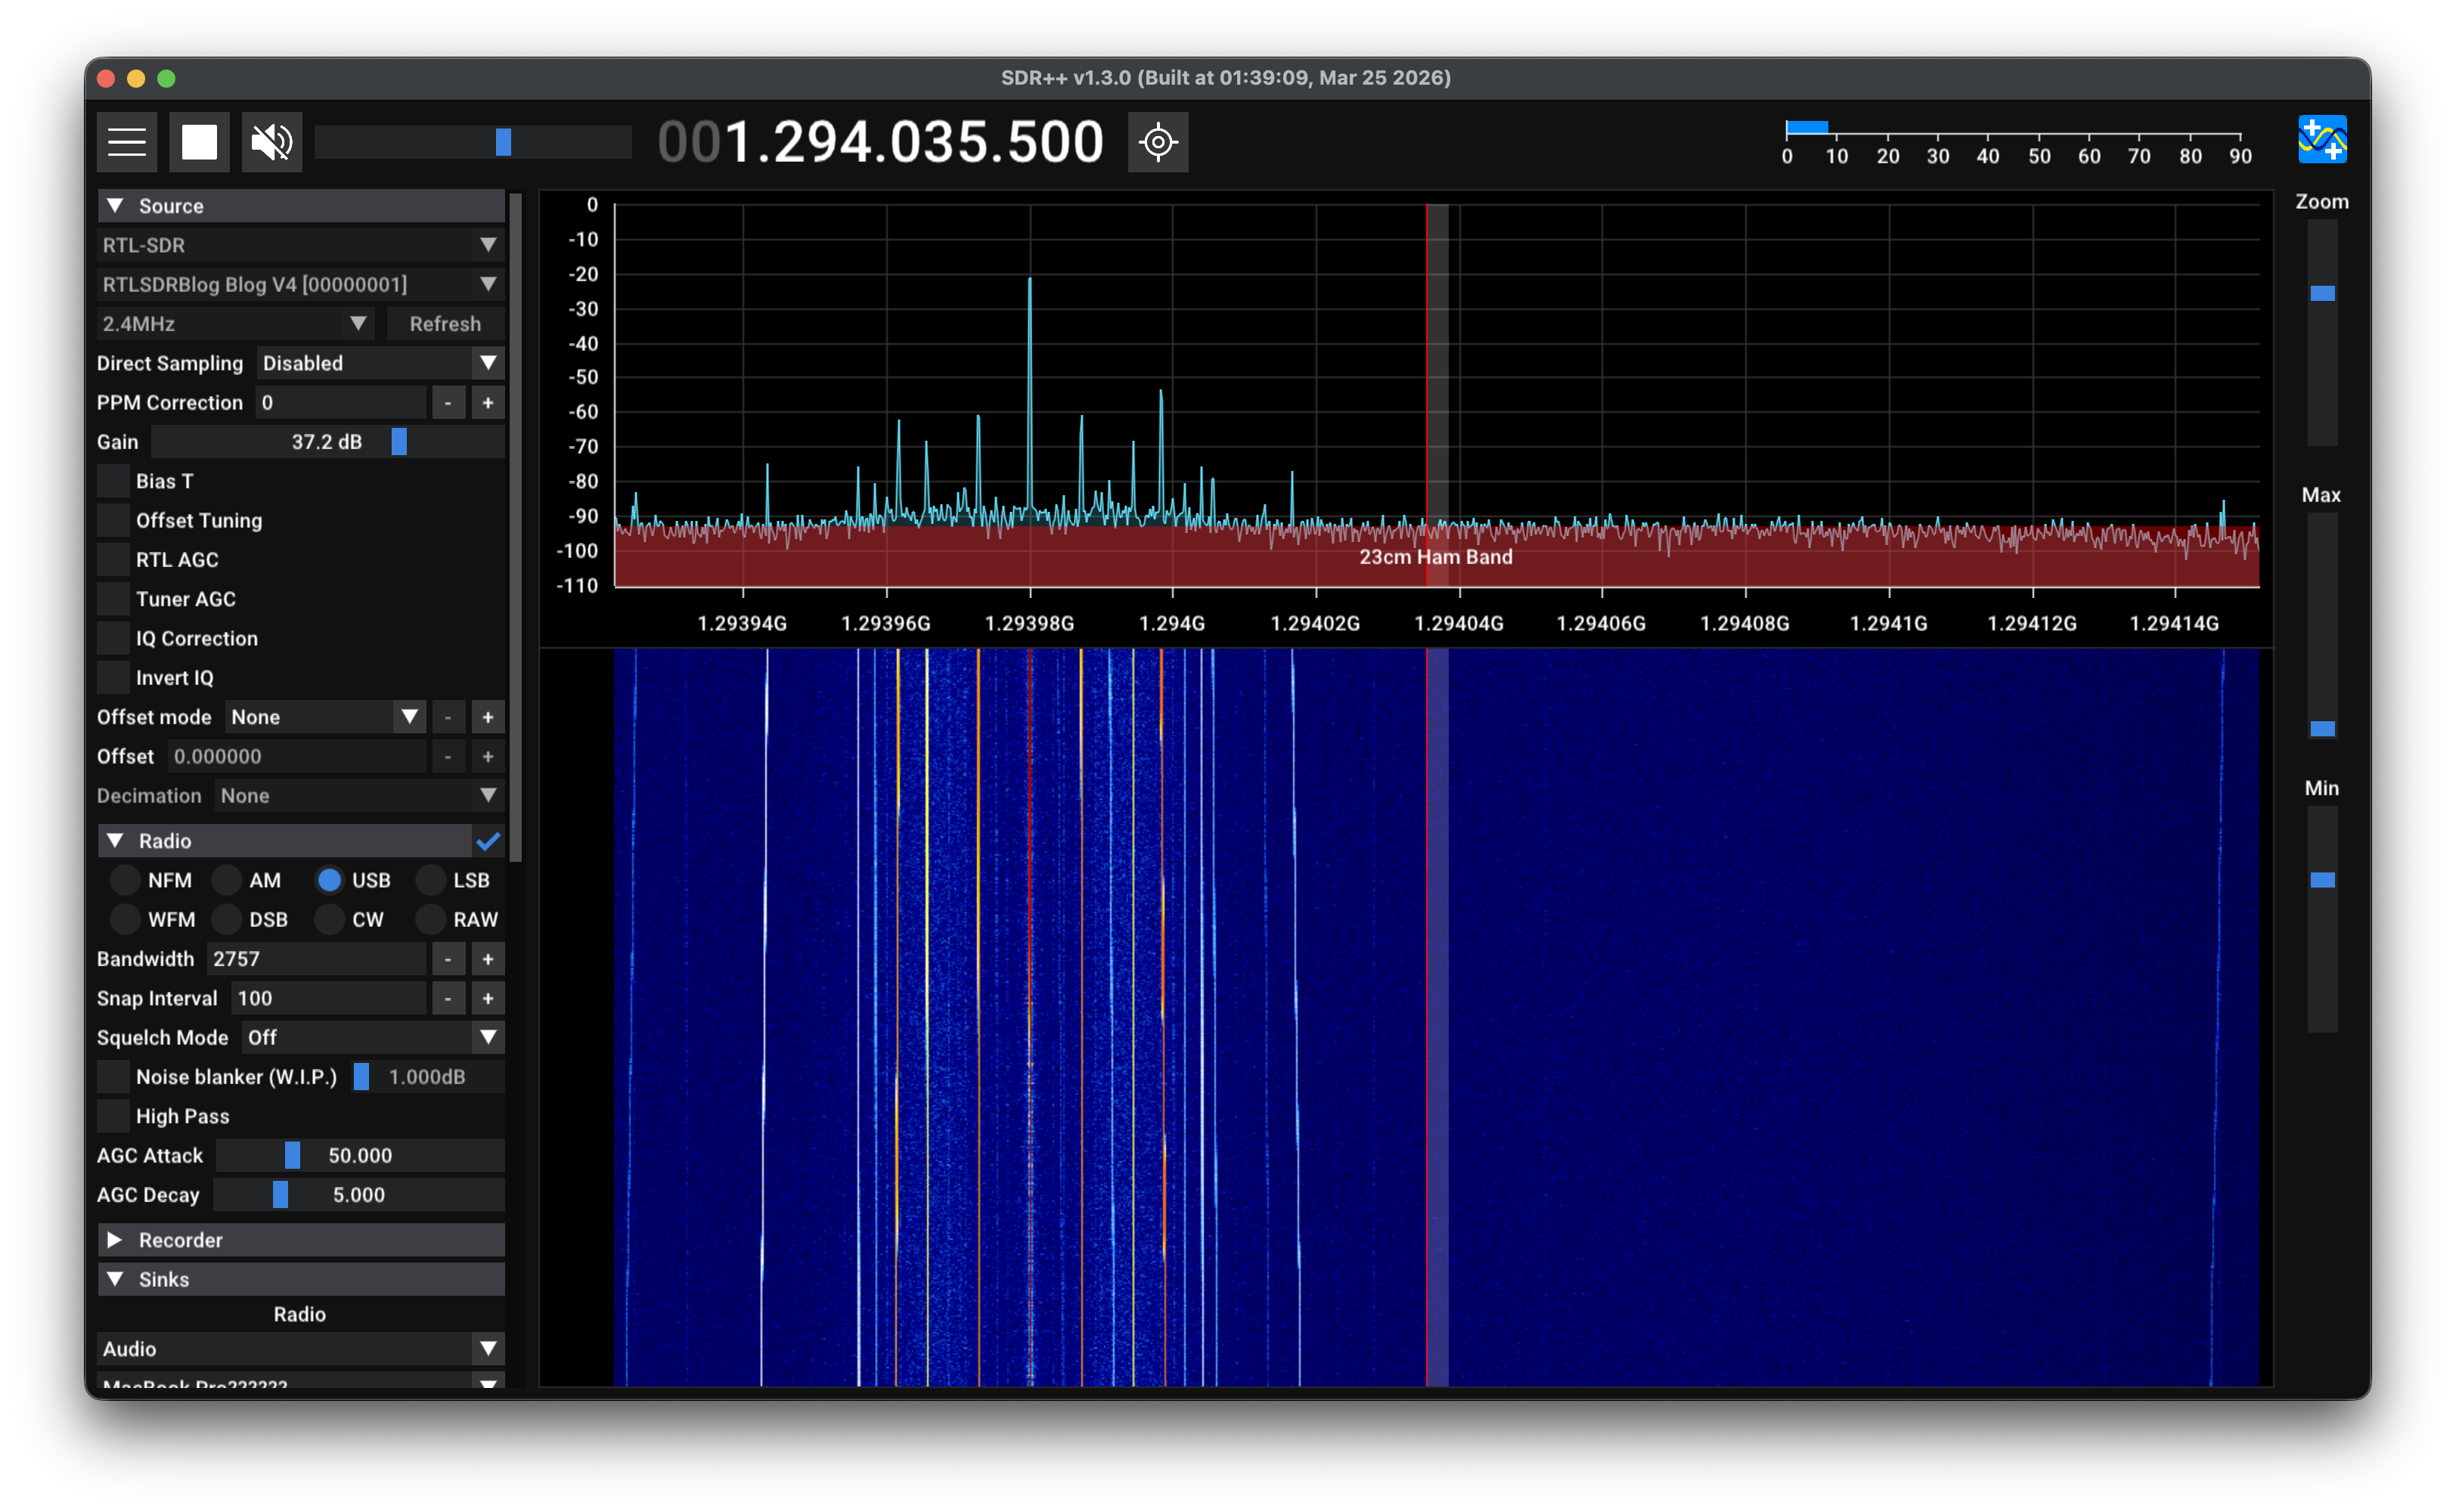The image size is (2456, 1512).
Task: Select the NFM demodulation mode
Action: 125,880
